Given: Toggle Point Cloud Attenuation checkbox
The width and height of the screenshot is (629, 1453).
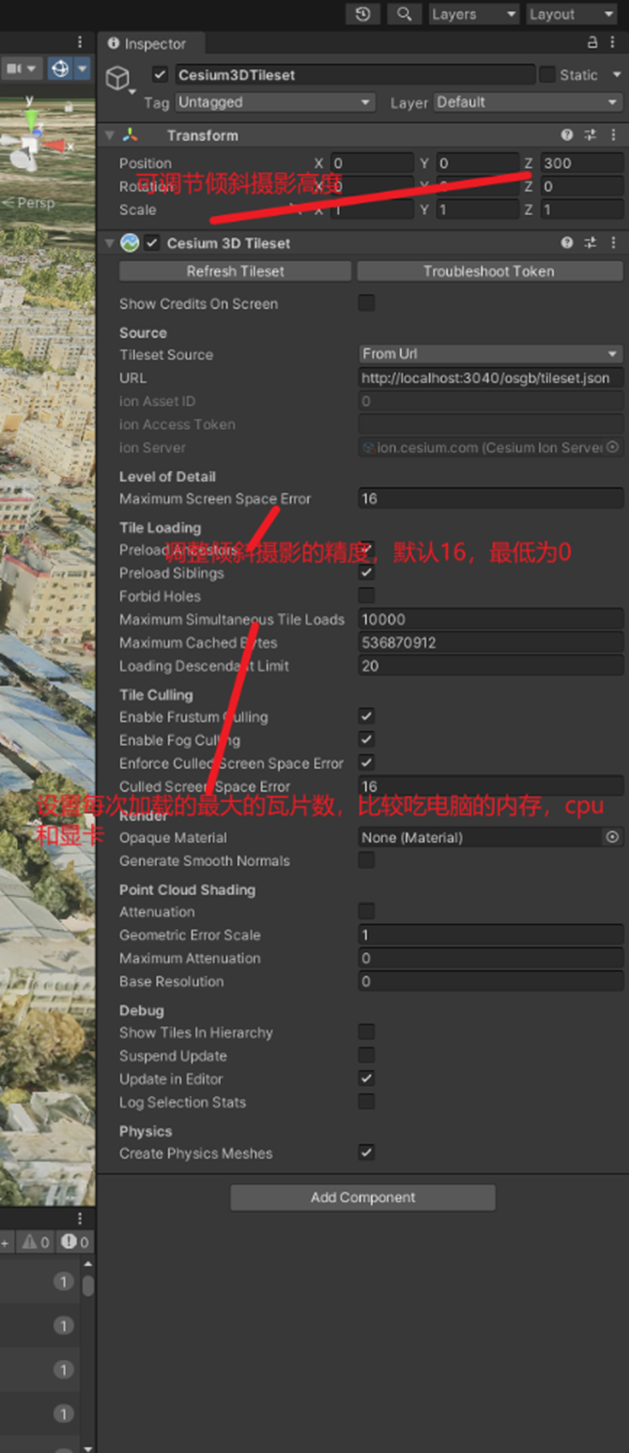Looking at the screenshot, I should coord(366,911).
